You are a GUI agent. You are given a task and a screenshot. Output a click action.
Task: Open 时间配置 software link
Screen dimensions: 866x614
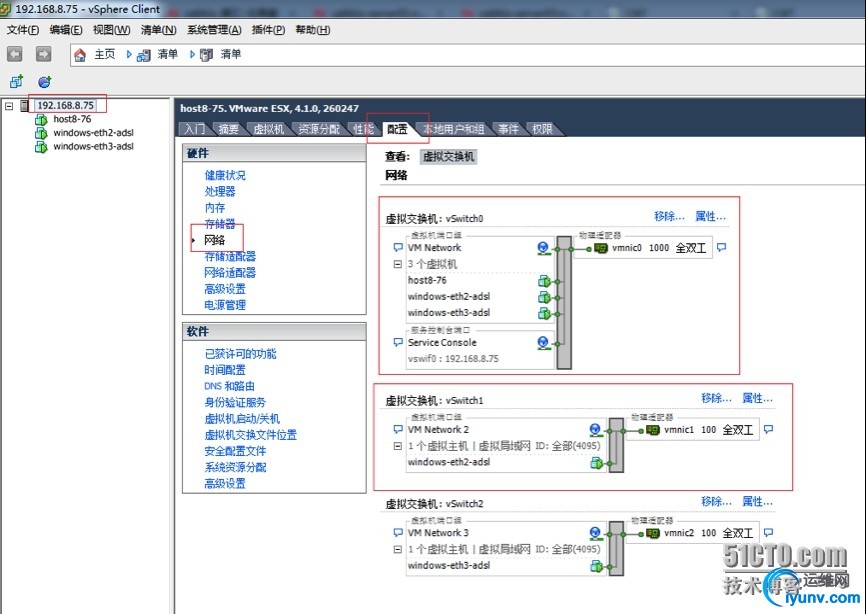click(225, 370)
